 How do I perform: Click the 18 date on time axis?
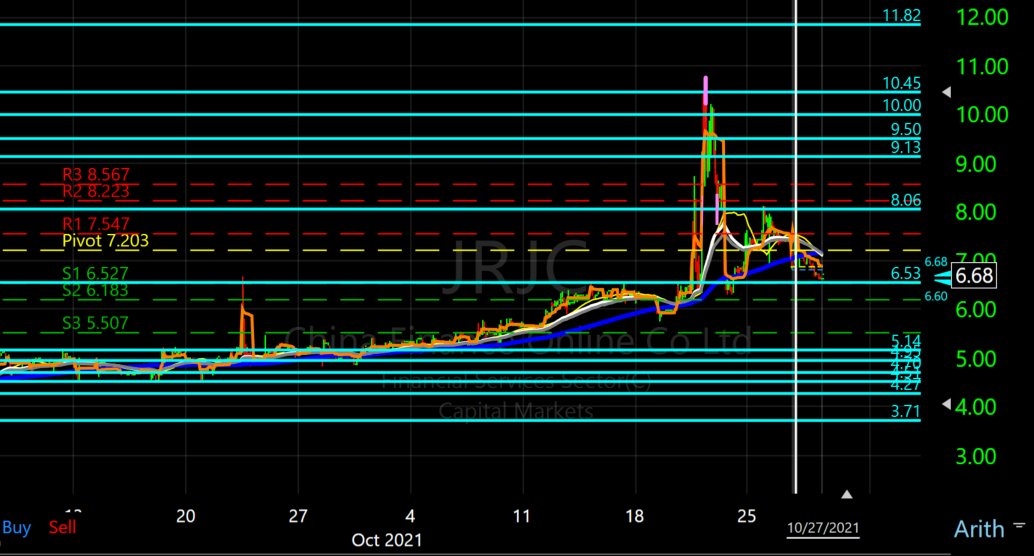coord(634,516)
